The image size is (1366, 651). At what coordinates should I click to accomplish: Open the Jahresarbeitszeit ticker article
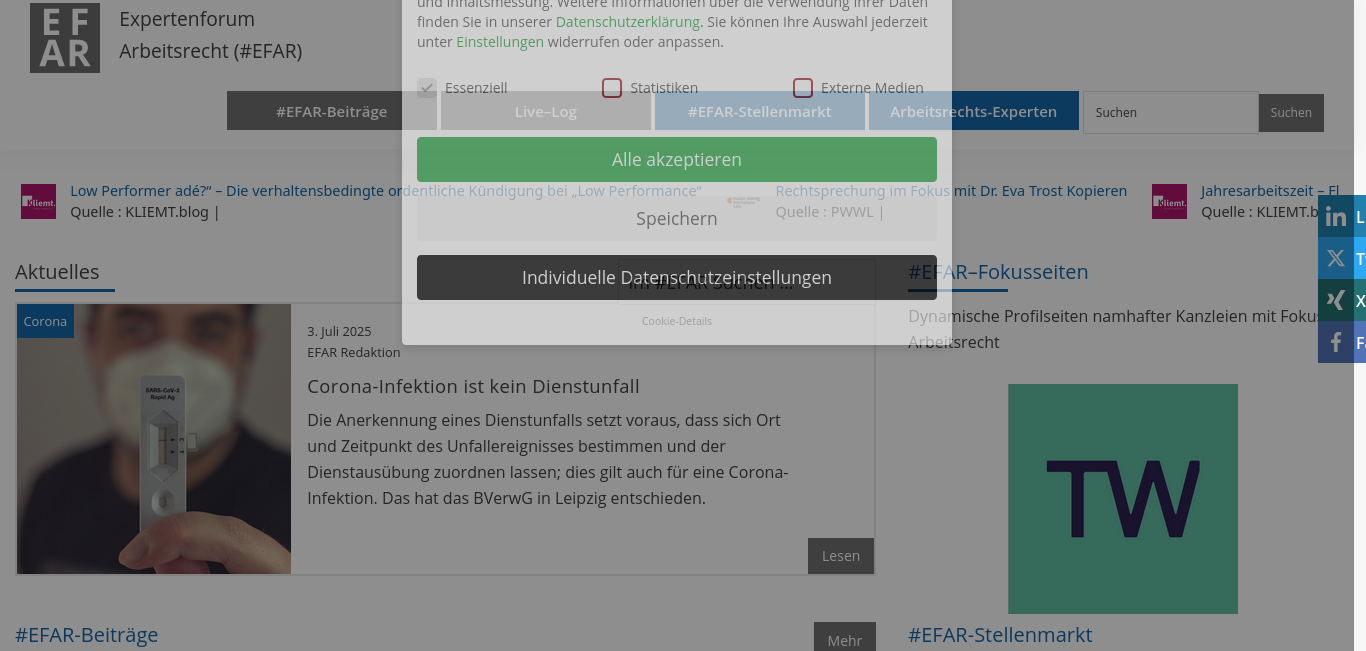coord(1270,191)
